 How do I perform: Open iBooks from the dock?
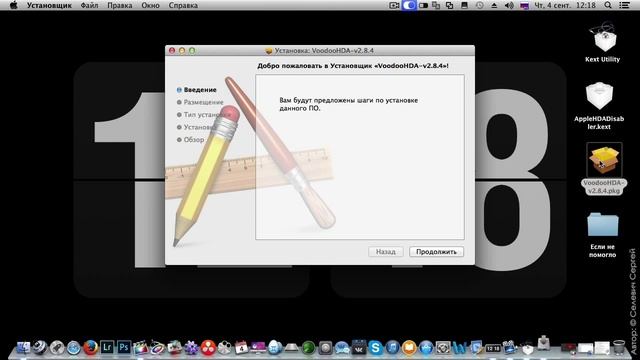[409, 348]
